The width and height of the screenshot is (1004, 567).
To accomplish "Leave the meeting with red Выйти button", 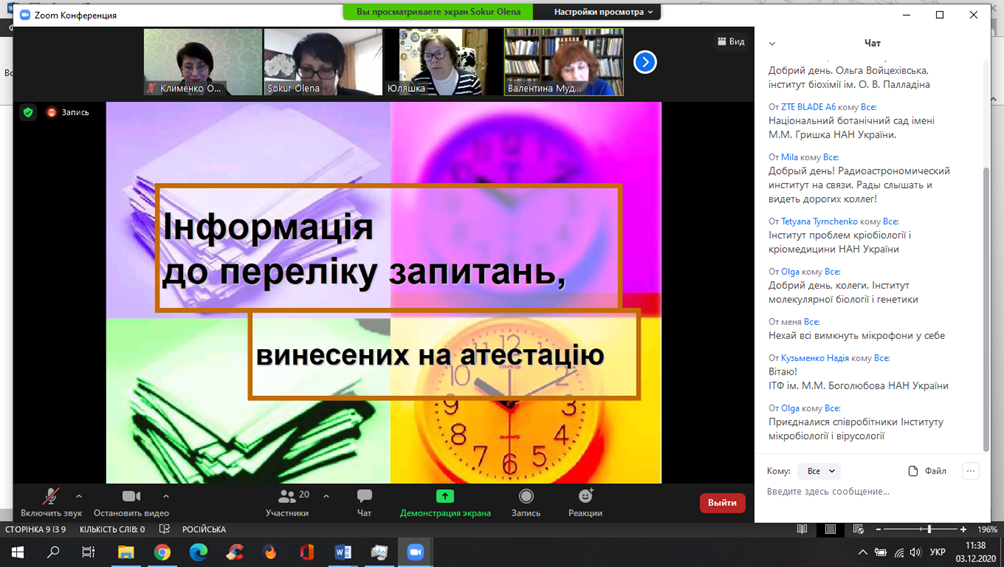I will [722, 503].
